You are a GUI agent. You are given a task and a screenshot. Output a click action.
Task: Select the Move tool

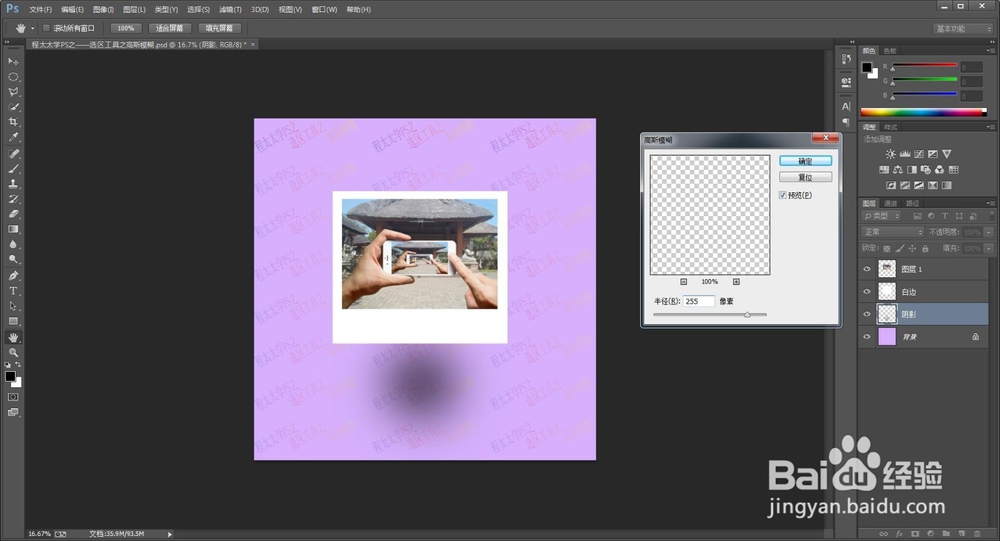click(x=13, y=61)
